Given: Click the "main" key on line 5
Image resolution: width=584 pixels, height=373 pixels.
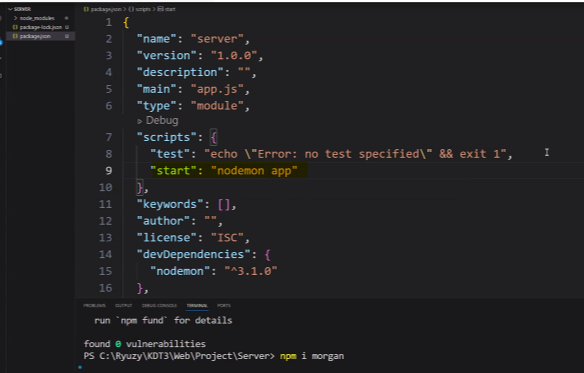Looking at the screenshot, I should pyautogui.click(x=156, y=89).
